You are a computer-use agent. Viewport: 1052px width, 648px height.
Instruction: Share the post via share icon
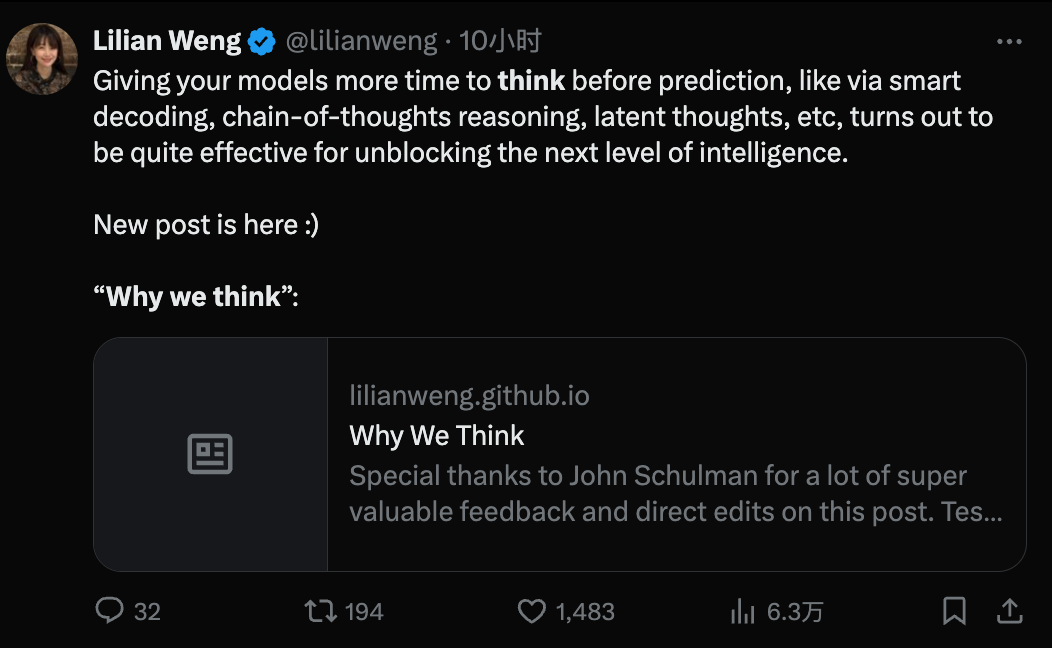tap(1010, 610)
